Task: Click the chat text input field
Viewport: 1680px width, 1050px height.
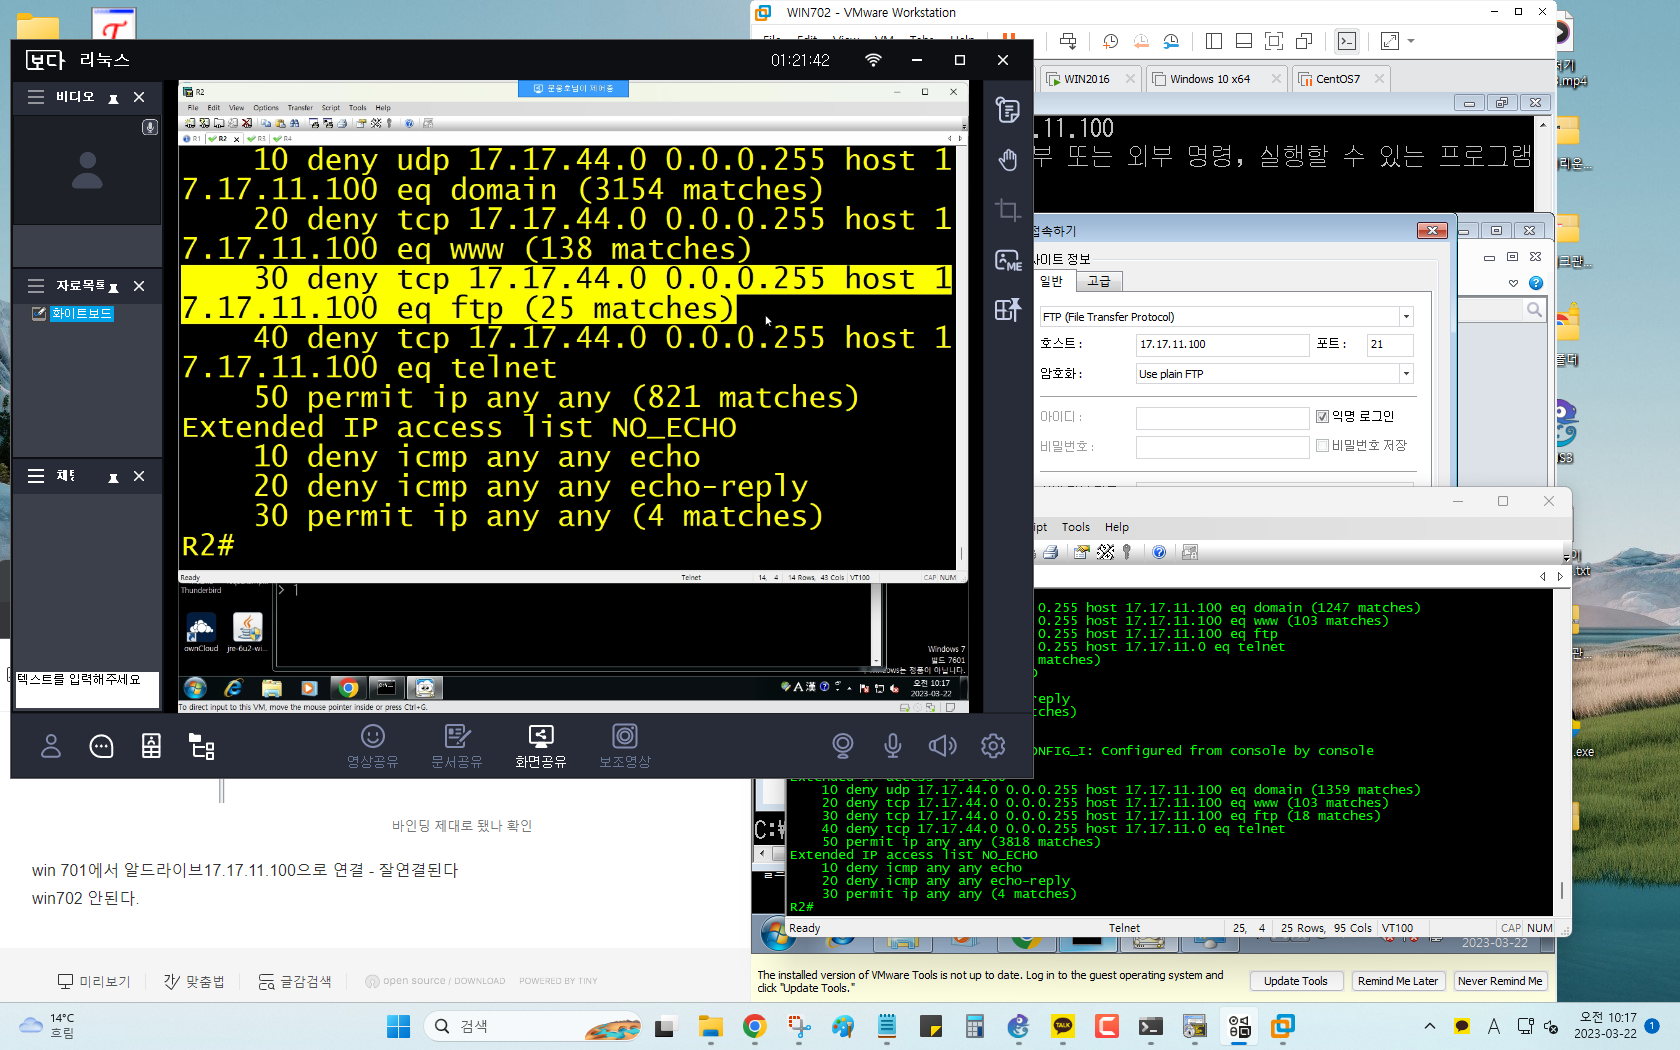Action: click(87, 689)
